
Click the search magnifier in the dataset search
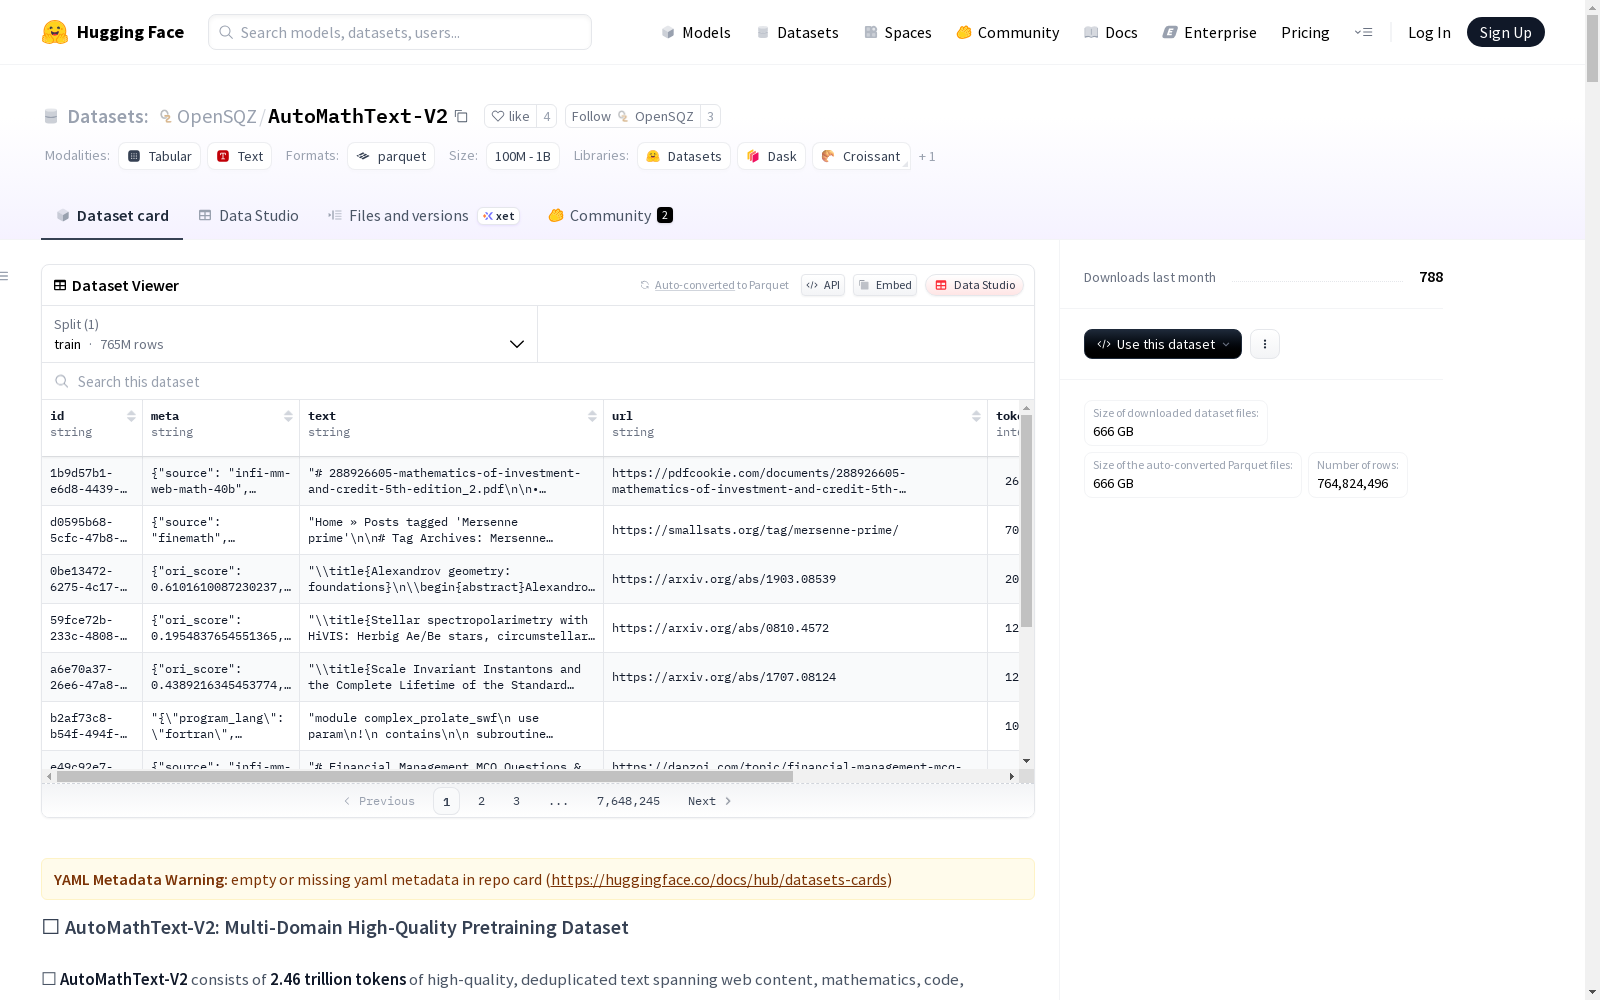62,381
